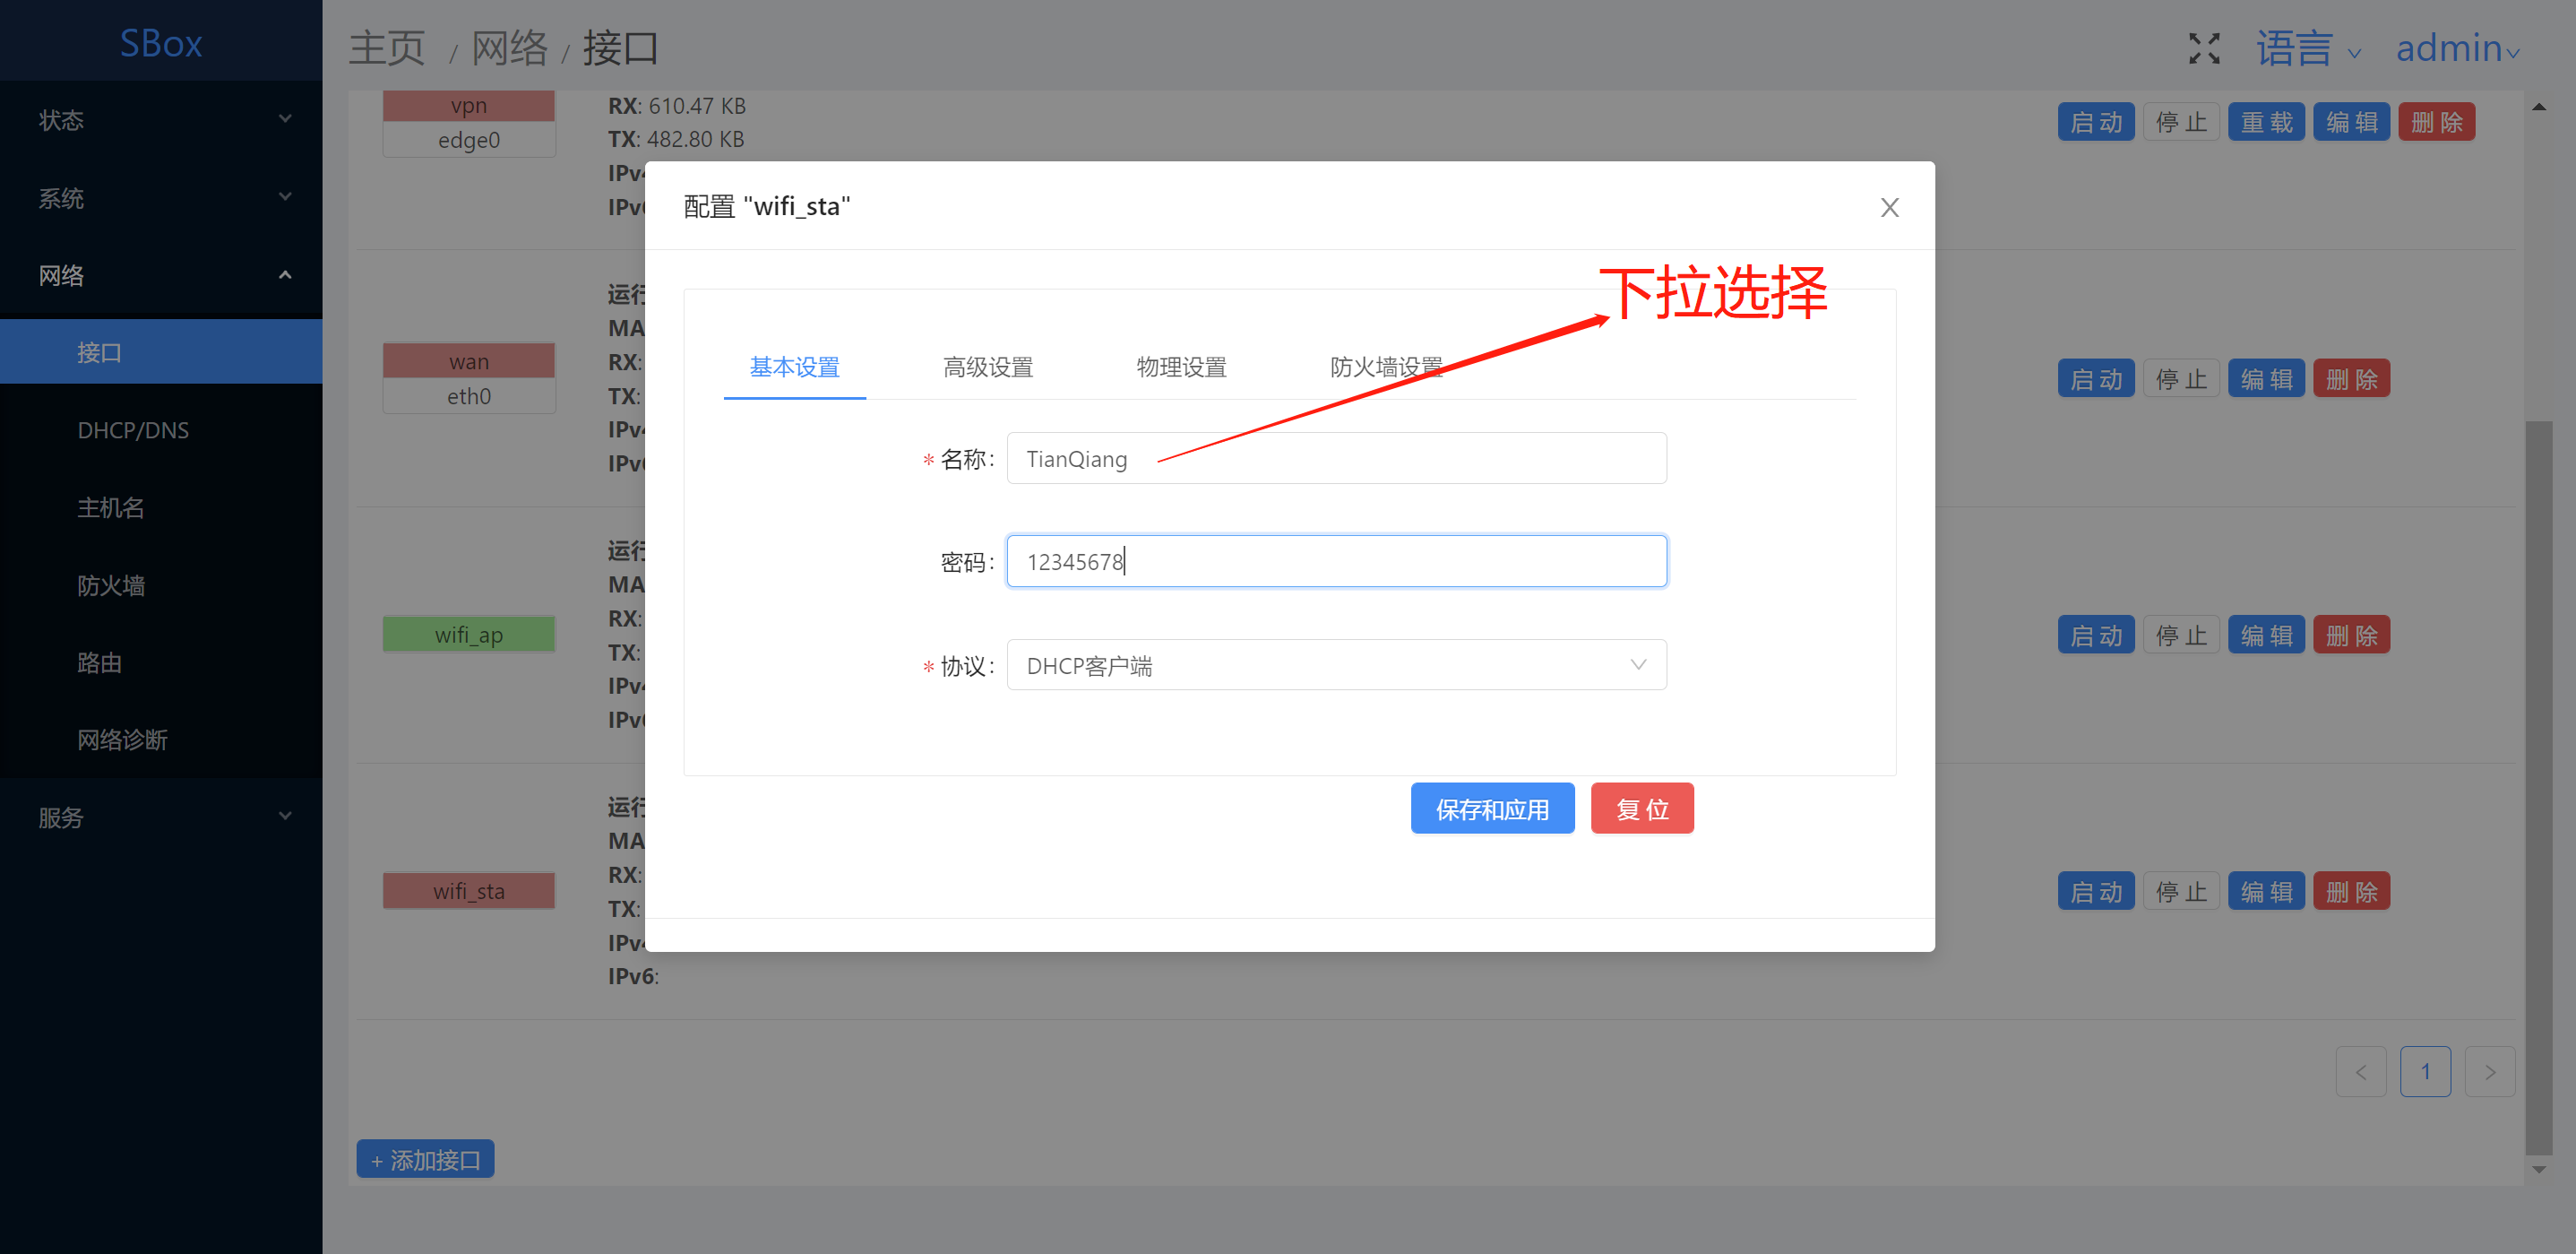Click the 保存和应用 button

(x=1491, y=809)
